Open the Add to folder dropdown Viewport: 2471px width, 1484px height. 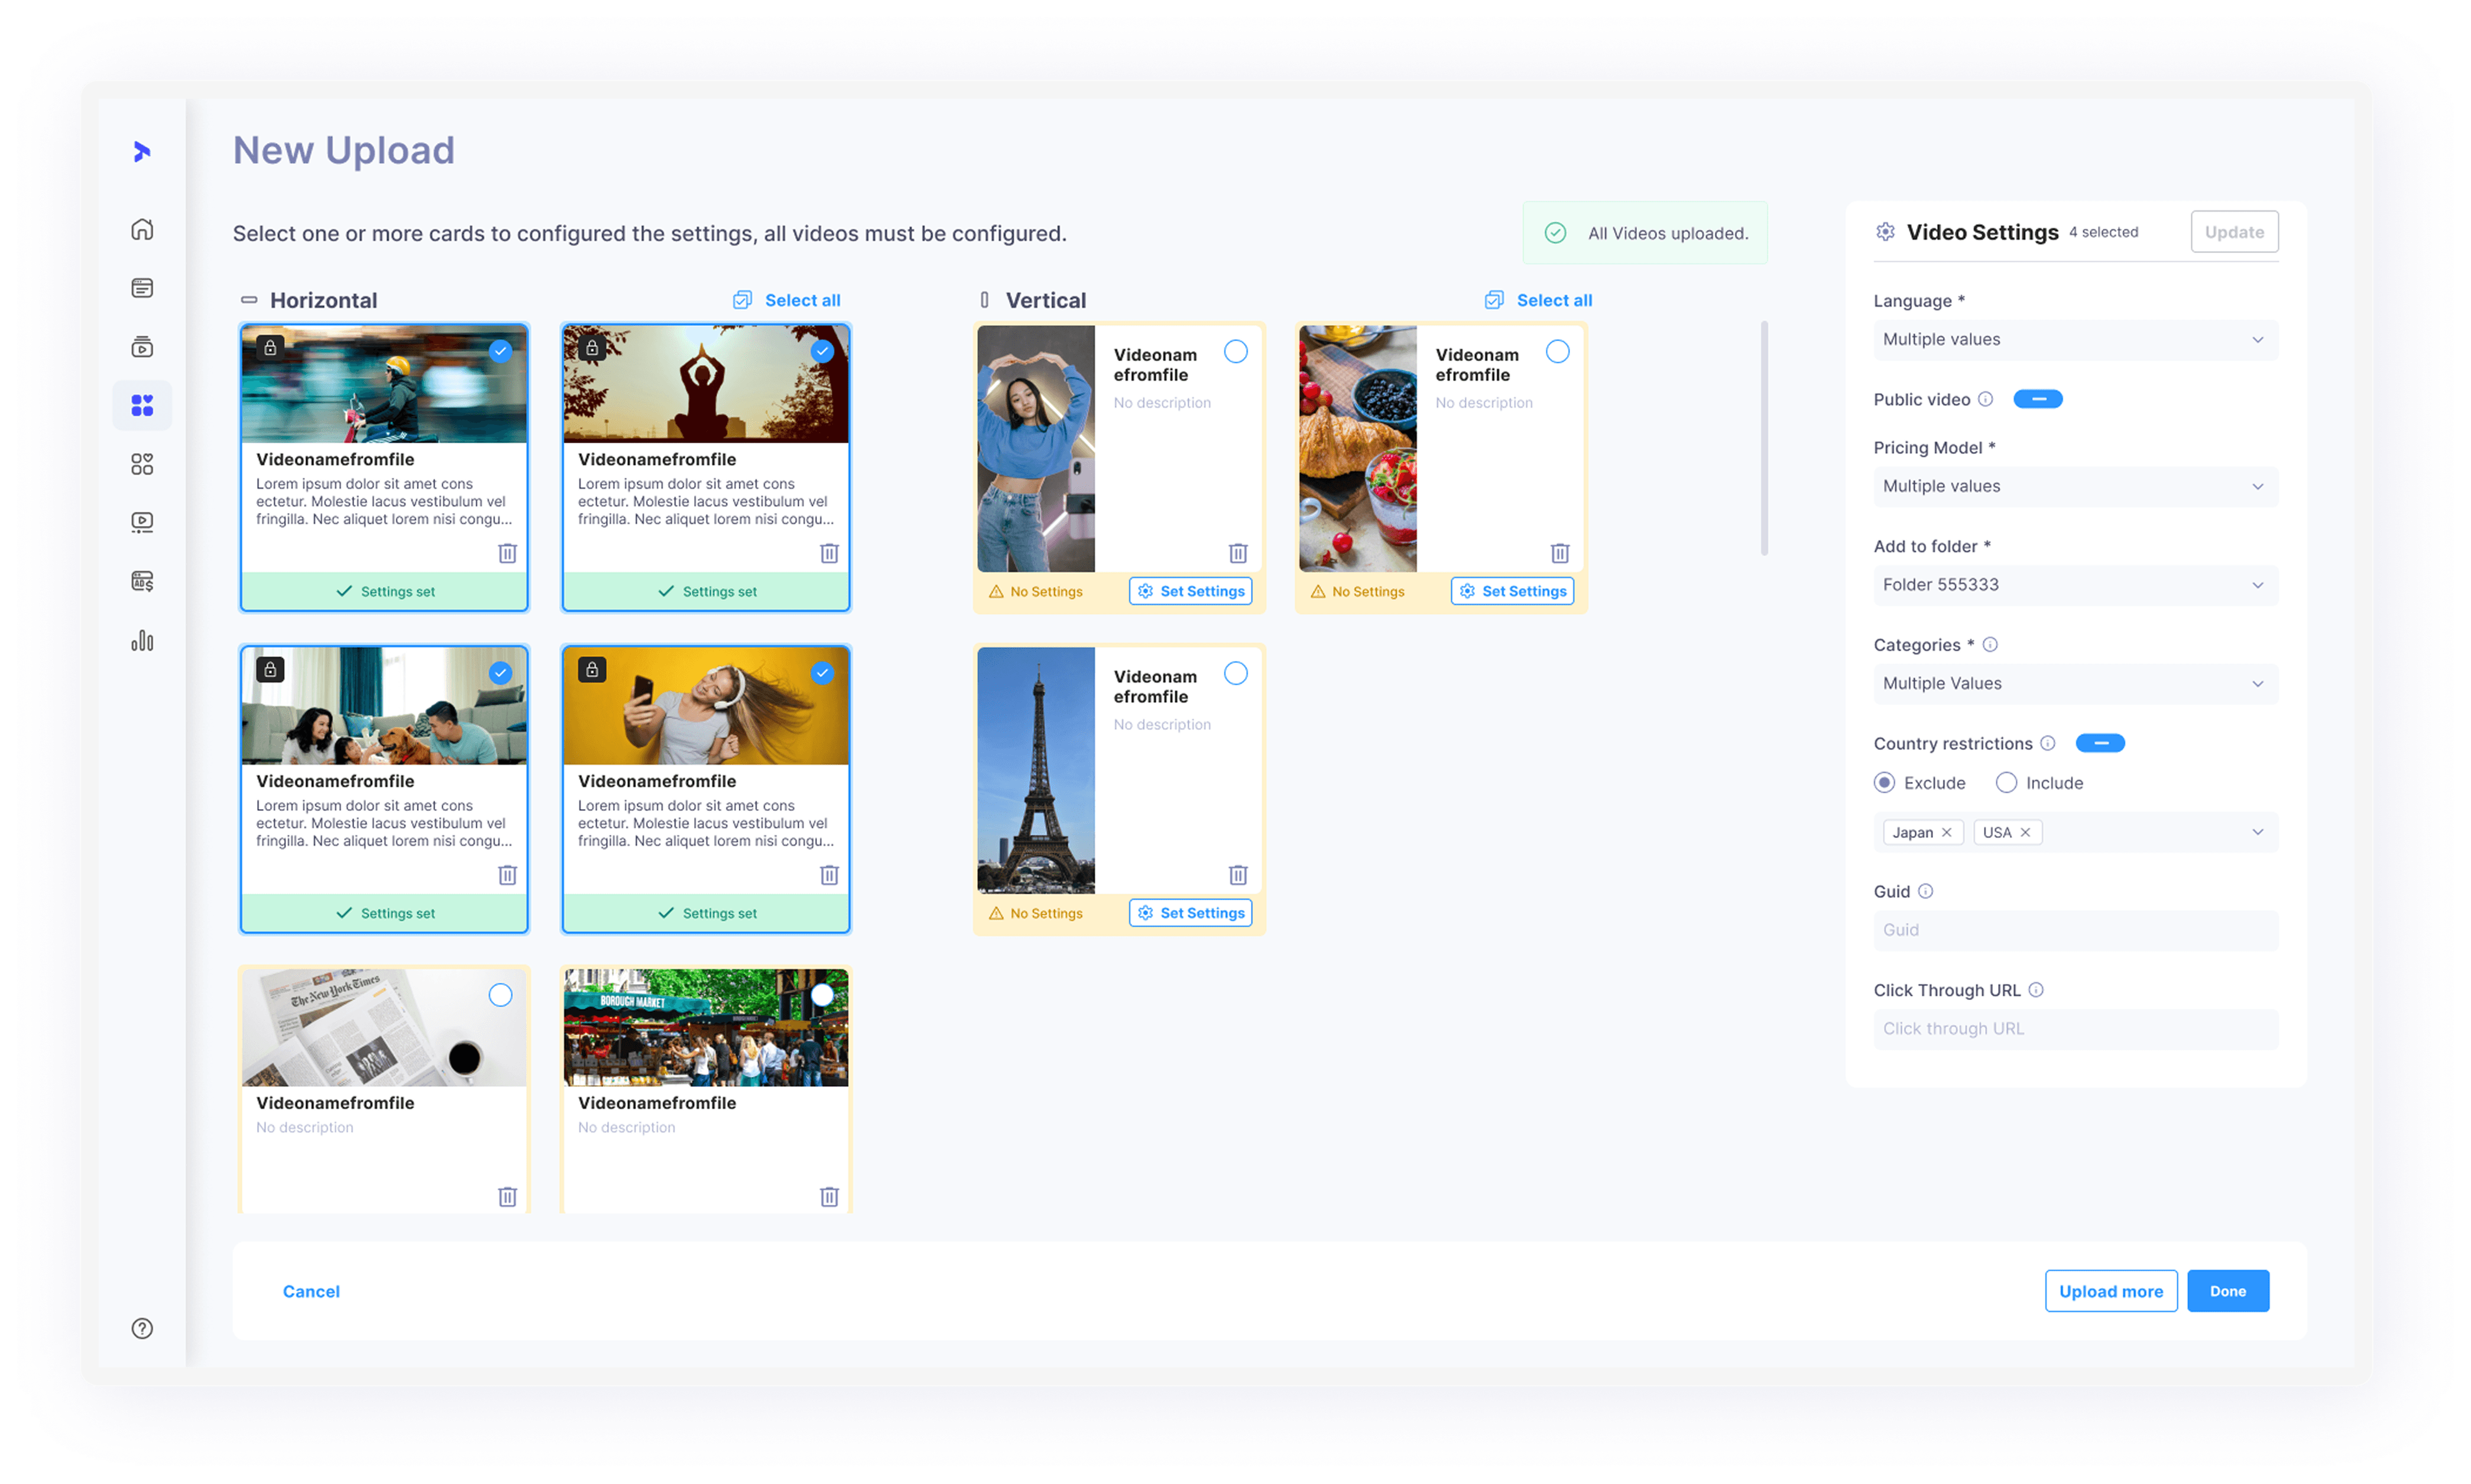(x=2076, y=585)
